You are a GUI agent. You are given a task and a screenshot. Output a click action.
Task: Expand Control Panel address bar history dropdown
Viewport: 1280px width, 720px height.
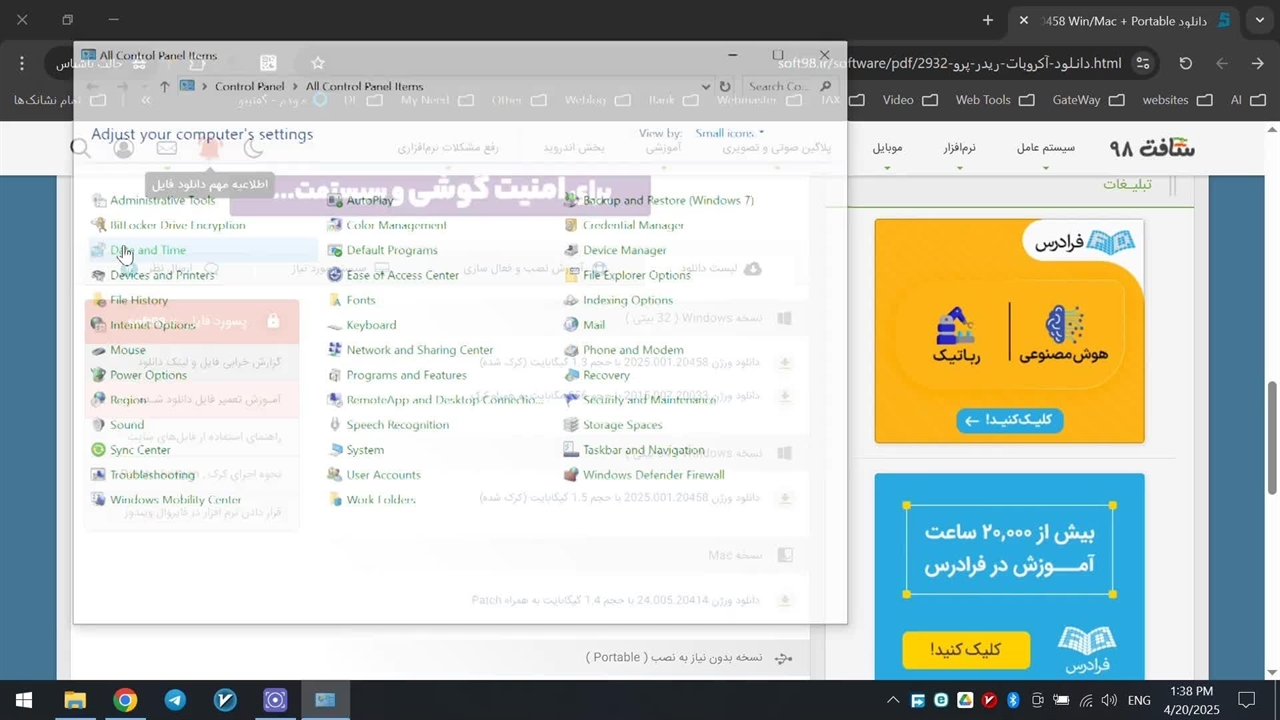click(x=706, y=86)
